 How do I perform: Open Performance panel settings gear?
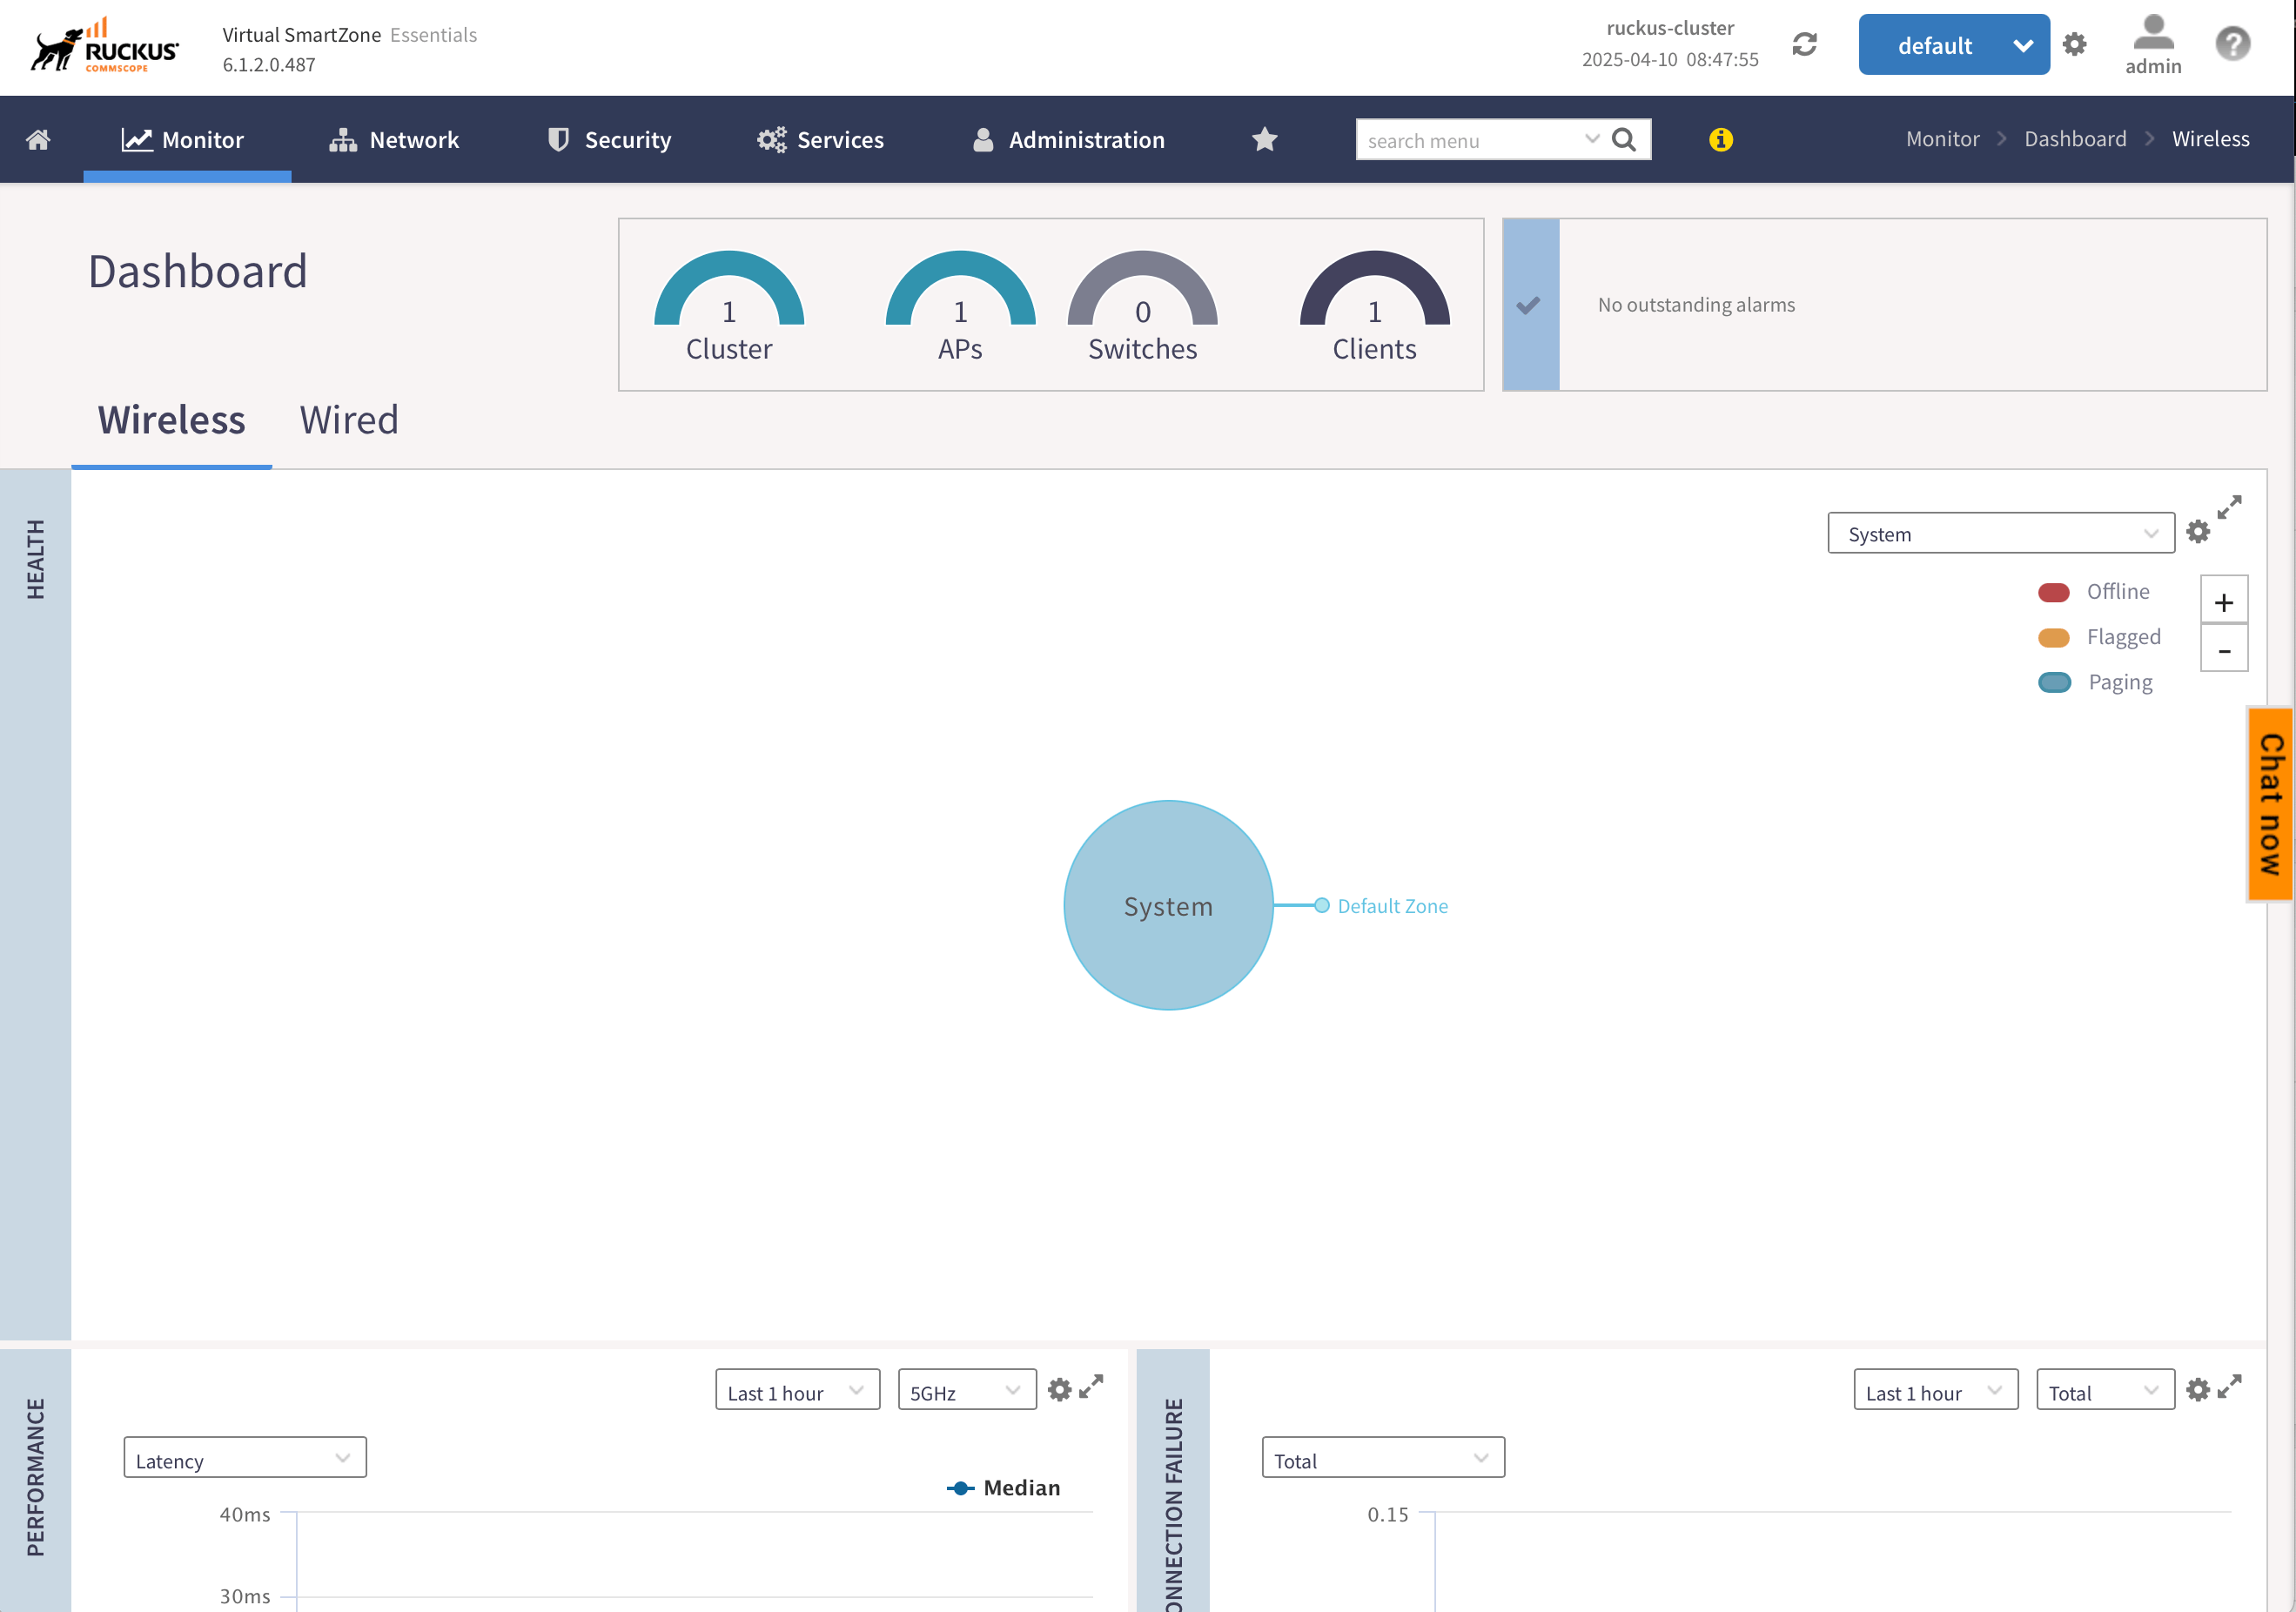pyautogui.click(x=1059, y=1389)
